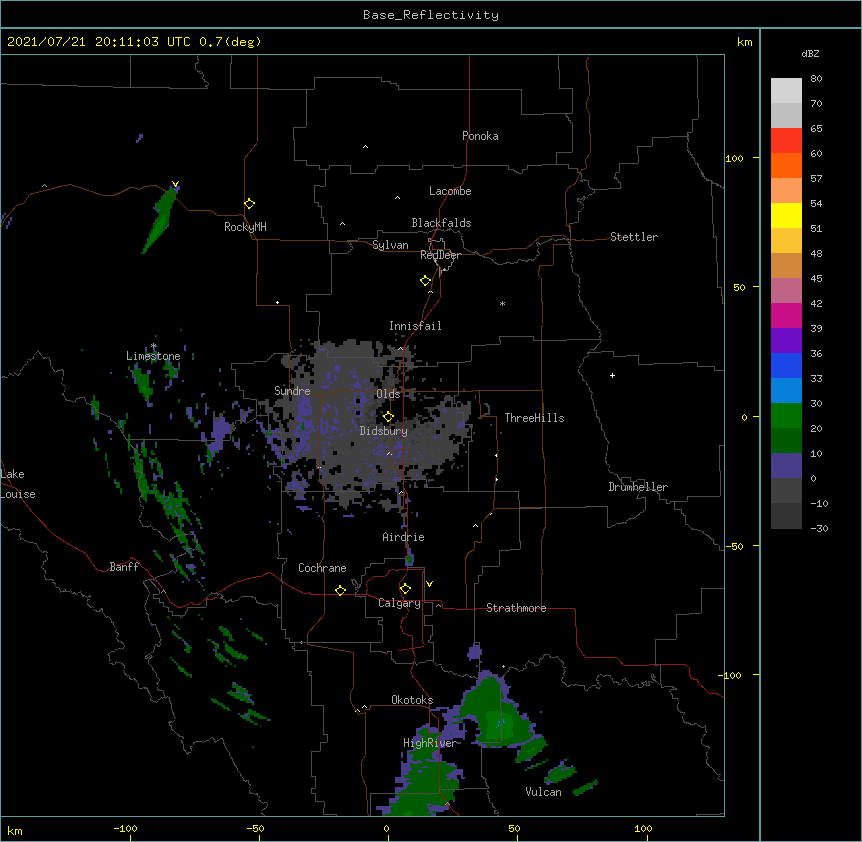This screenshot has width=862, height=842.
Task: Click the yellow diamond marker between Olds and Didsbury
Action: 388,417
